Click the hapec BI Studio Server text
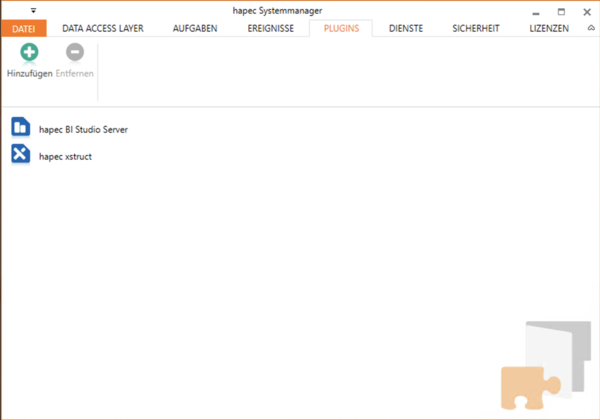Image resolution: width=600 pixels, height=420 pixels. (x=83, y=130)
